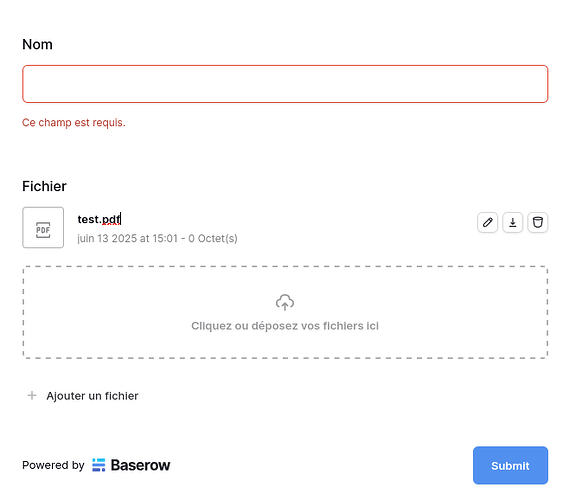Click the Fichier field label
582x500 pixels.
(44, 186)
